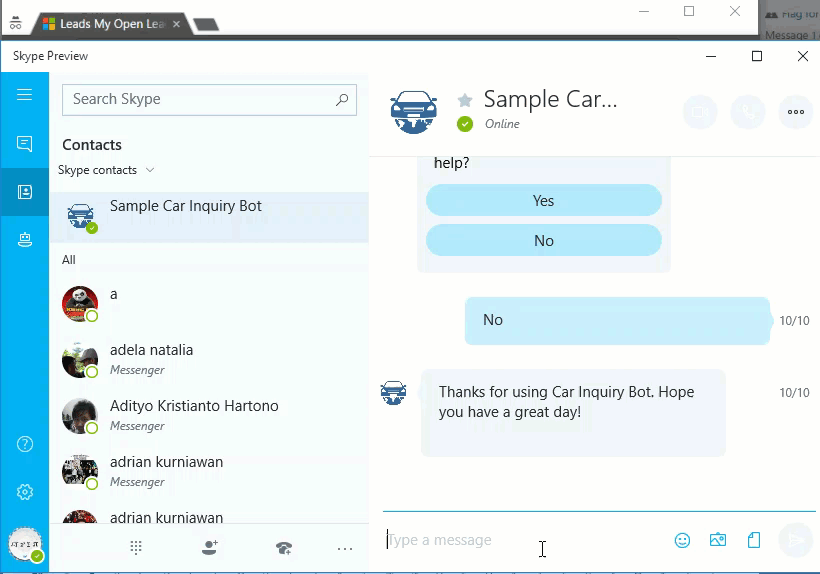Select the Contacts sidebar icon
The height and width of the screenshot is (574, 820).
25,191
